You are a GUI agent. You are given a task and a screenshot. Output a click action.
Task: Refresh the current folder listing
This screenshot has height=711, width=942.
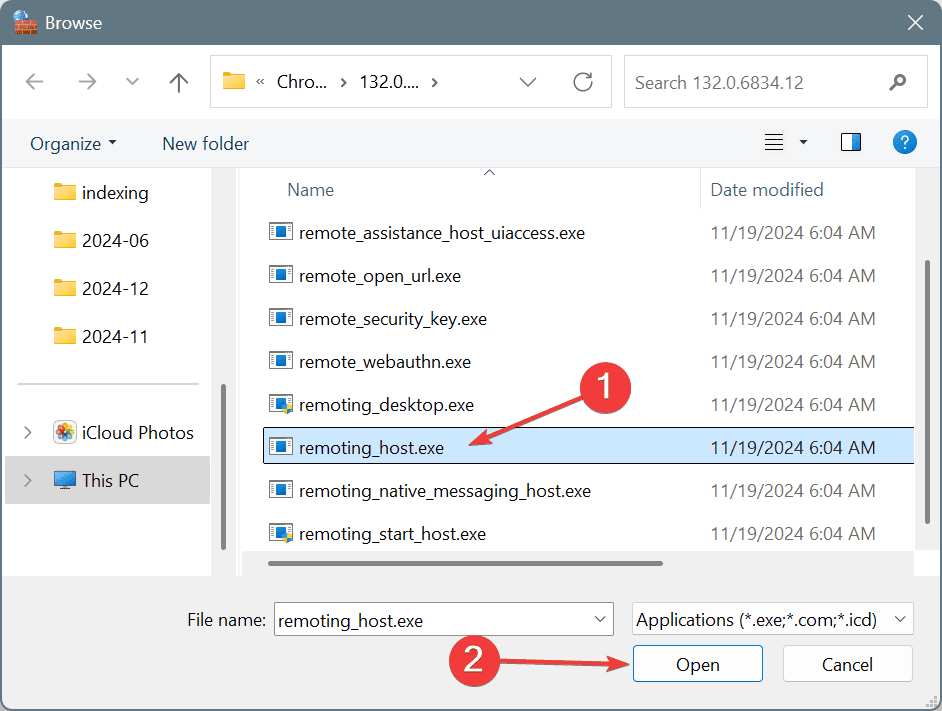(583, 82)
